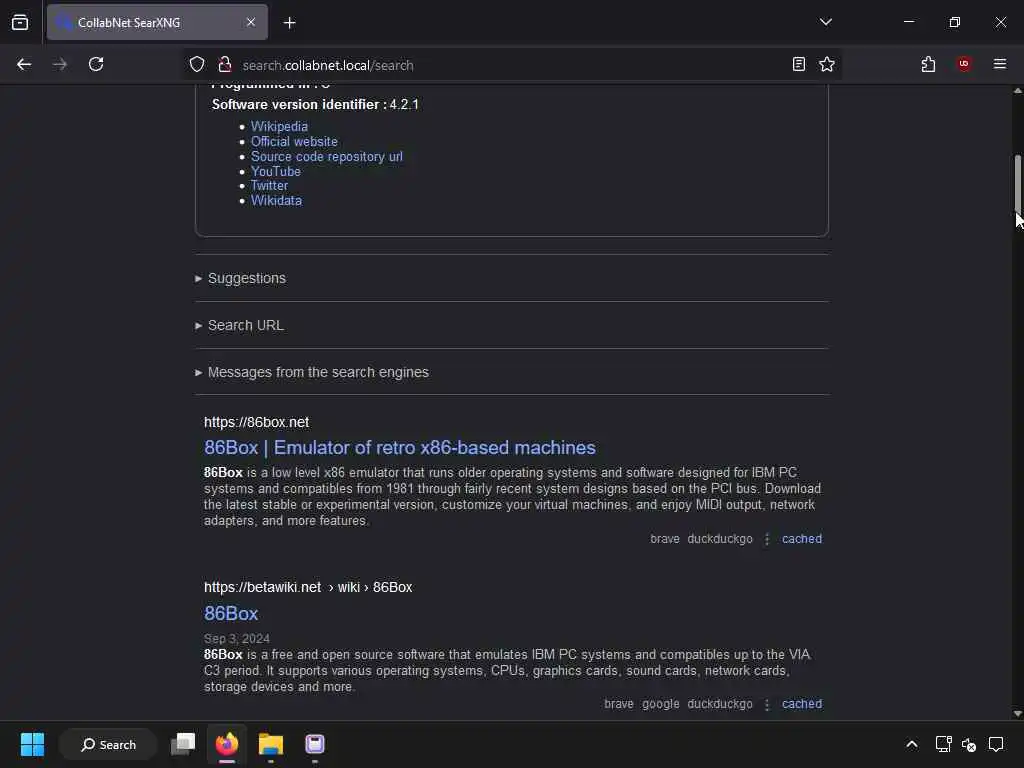Open the notifications tray icon

pyautogui.click(x=996, y=744)
